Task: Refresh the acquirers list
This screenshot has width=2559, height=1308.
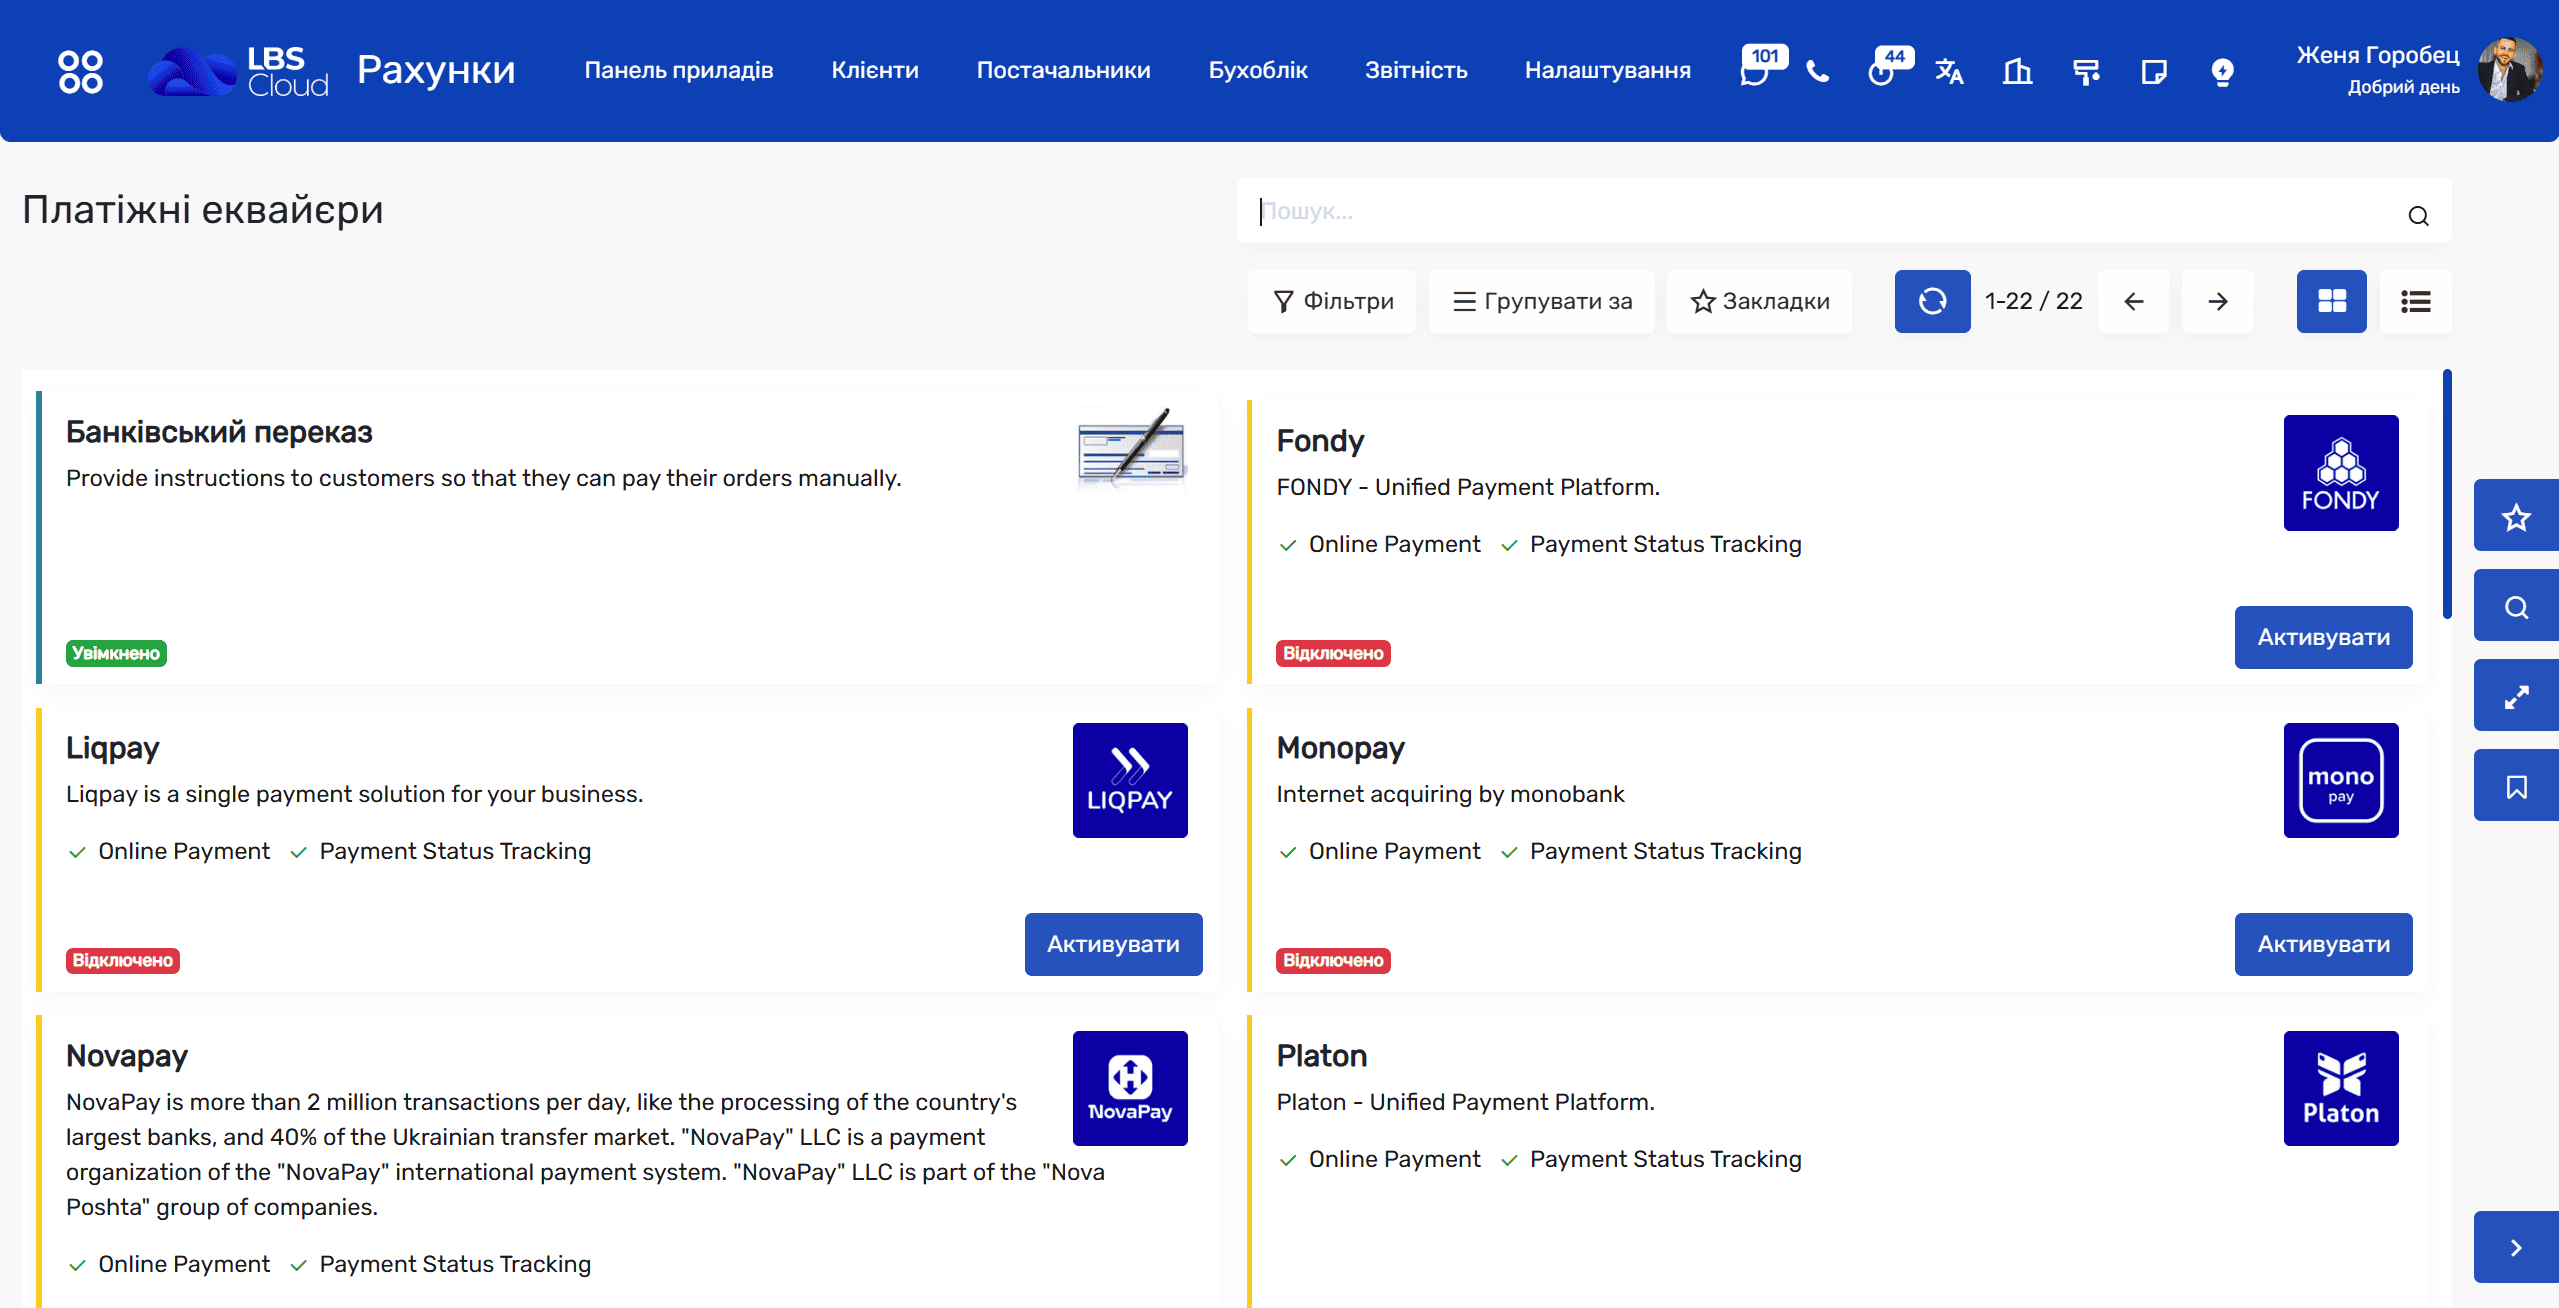Action: [1932, 301]
